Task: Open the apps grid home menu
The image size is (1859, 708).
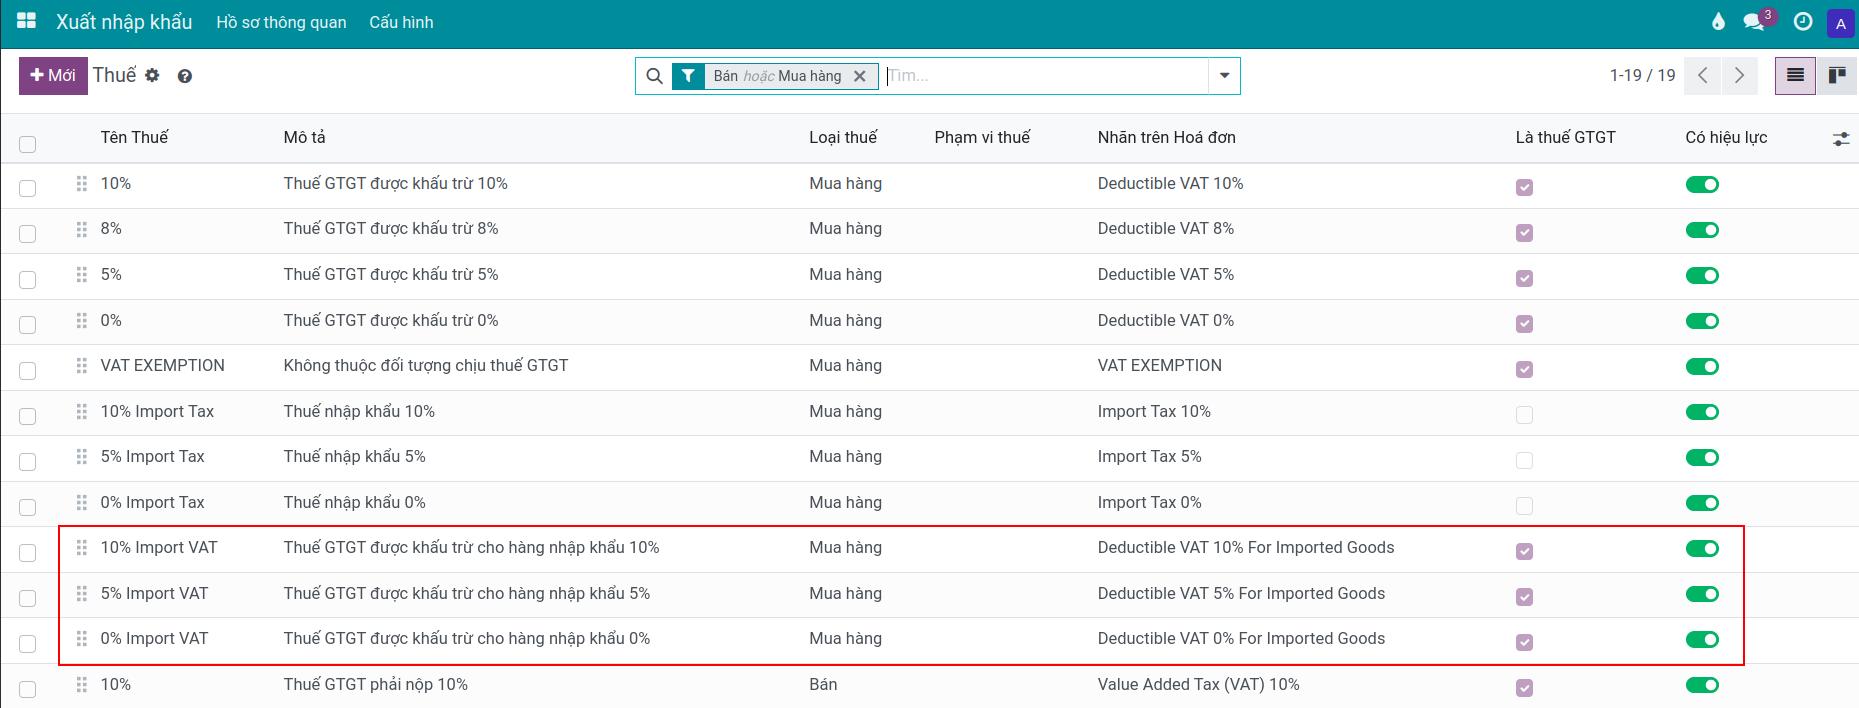Action: [27, 21]
